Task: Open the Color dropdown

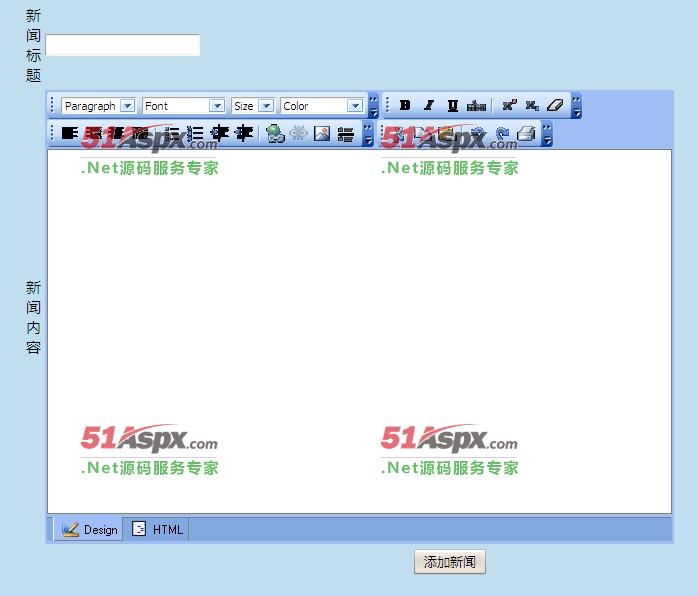Action: pyautogui.click(x=322, y=106)
